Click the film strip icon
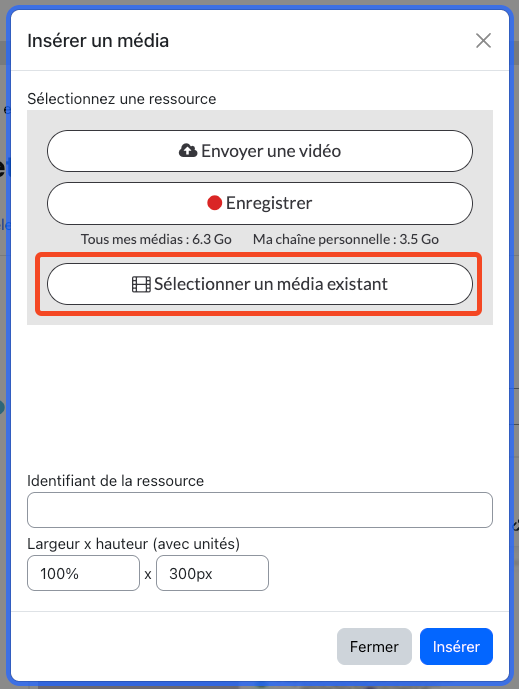Viewport: 519px width, 689px height. (141, 284)
